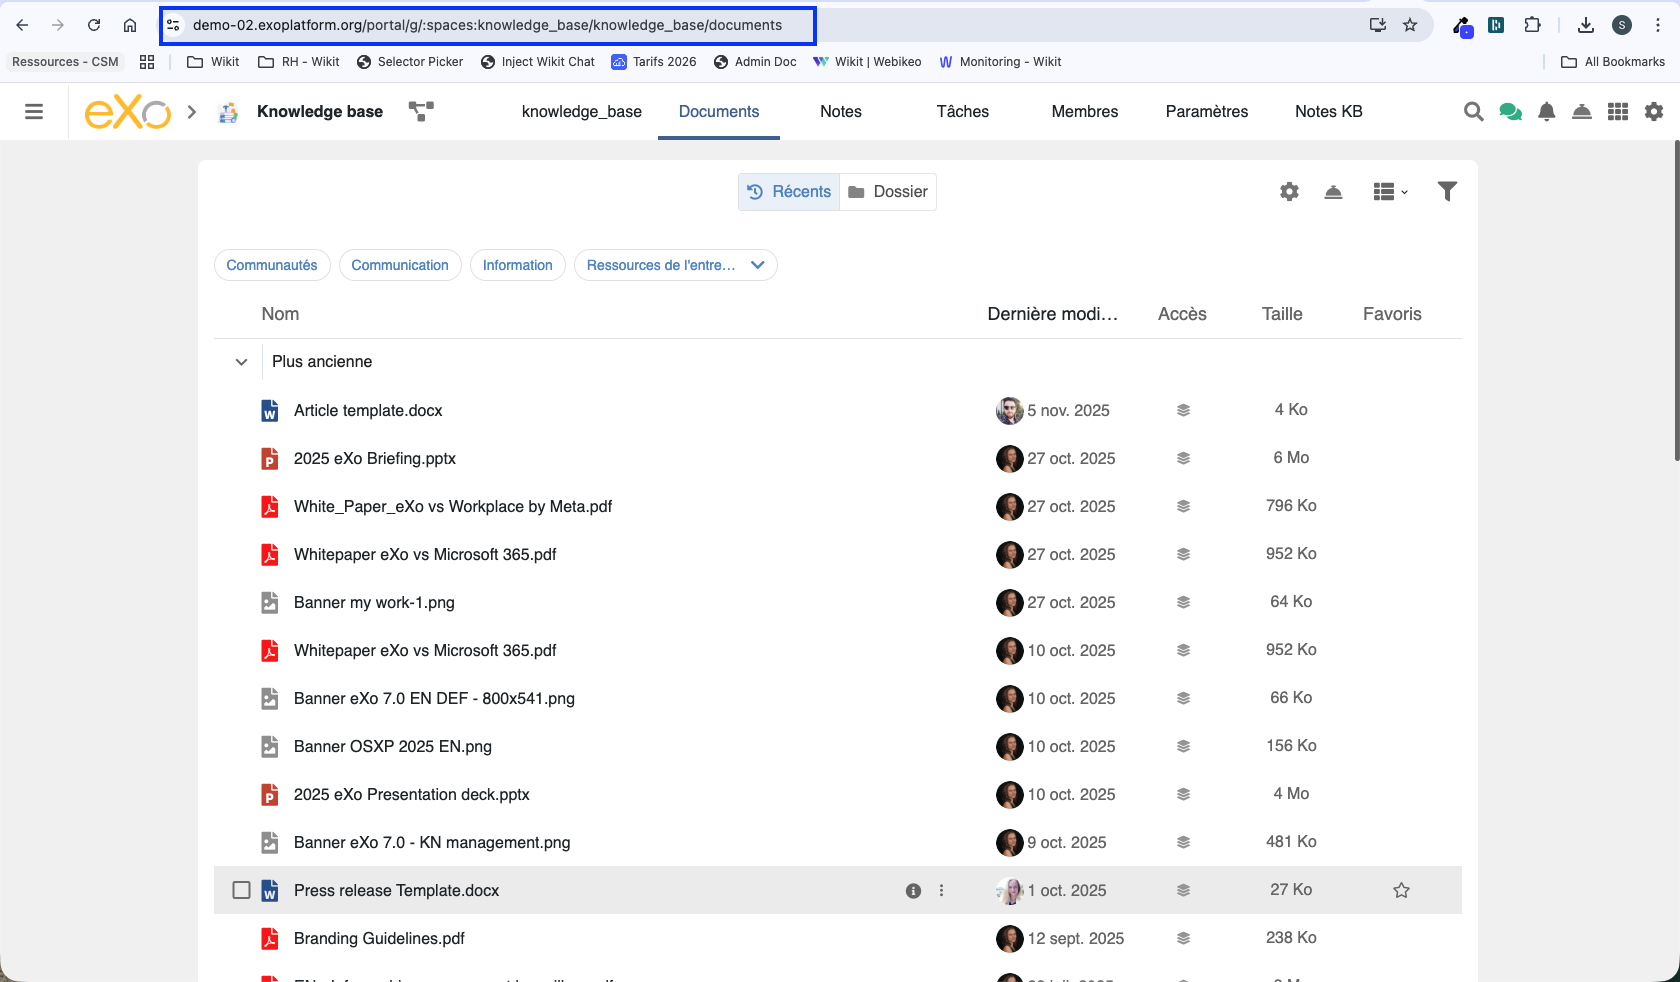Click the Knowledge base space title
Screen dimensions: 1680x982
click(x=320, y=112)
